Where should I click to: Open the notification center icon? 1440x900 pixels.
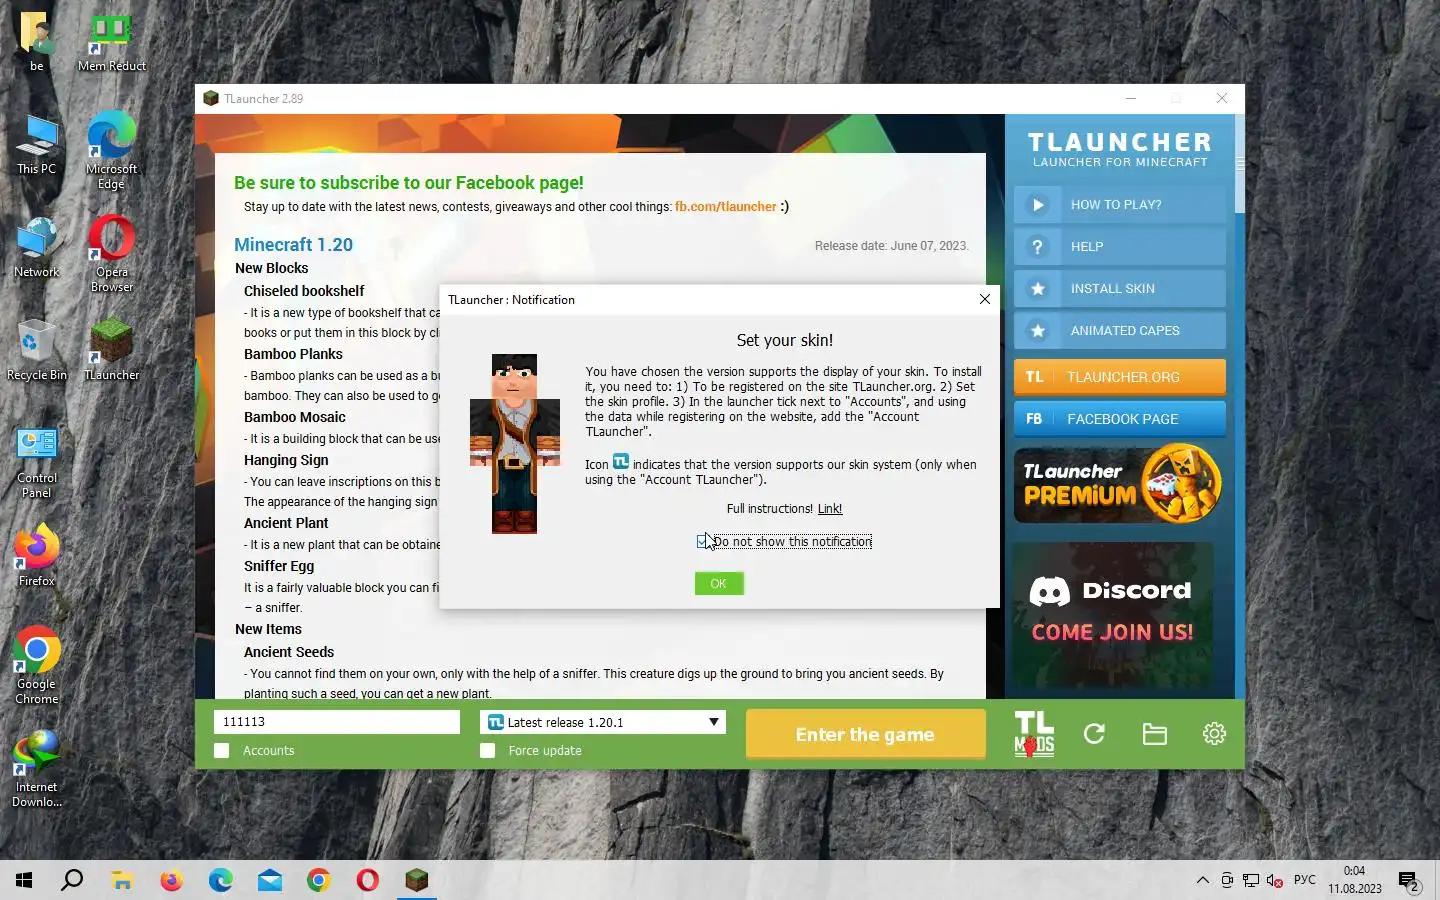coord(1409,881)
